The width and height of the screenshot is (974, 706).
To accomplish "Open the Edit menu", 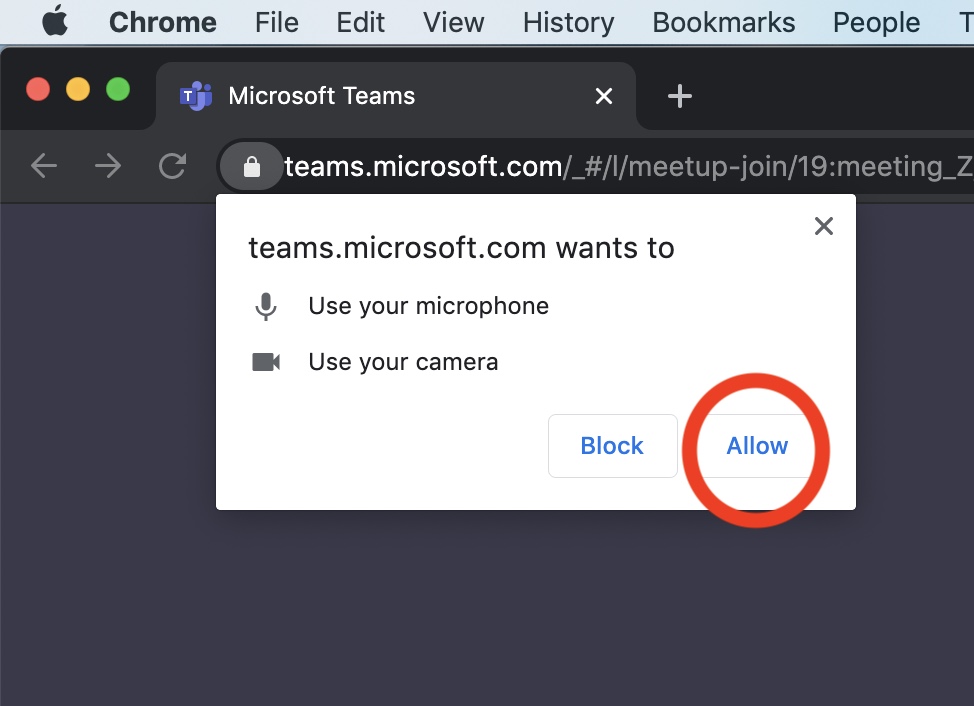I will tap(360, 22).
